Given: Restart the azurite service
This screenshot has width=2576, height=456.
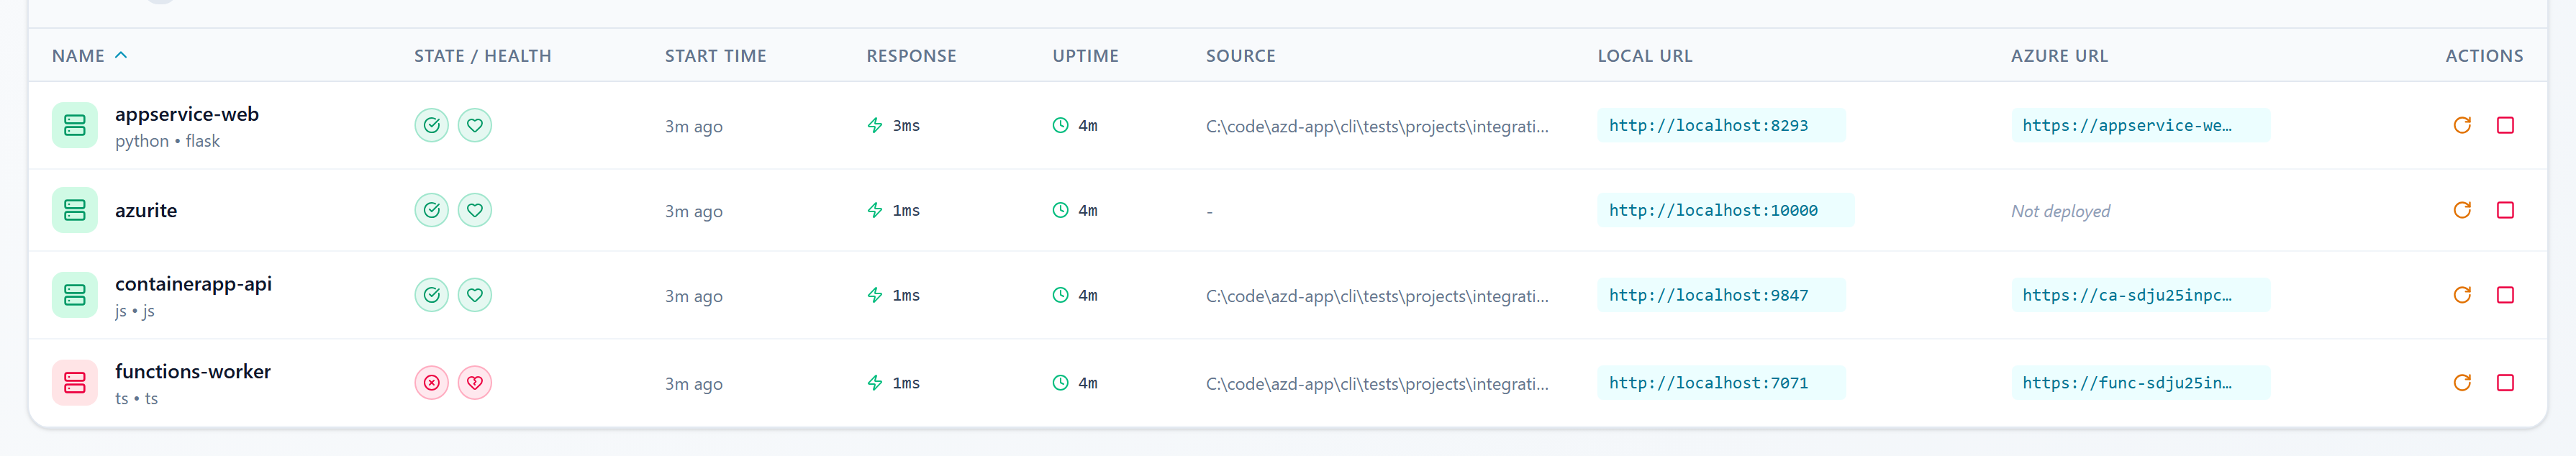Looking at the screenshot, I should [x=2462, y=210].
